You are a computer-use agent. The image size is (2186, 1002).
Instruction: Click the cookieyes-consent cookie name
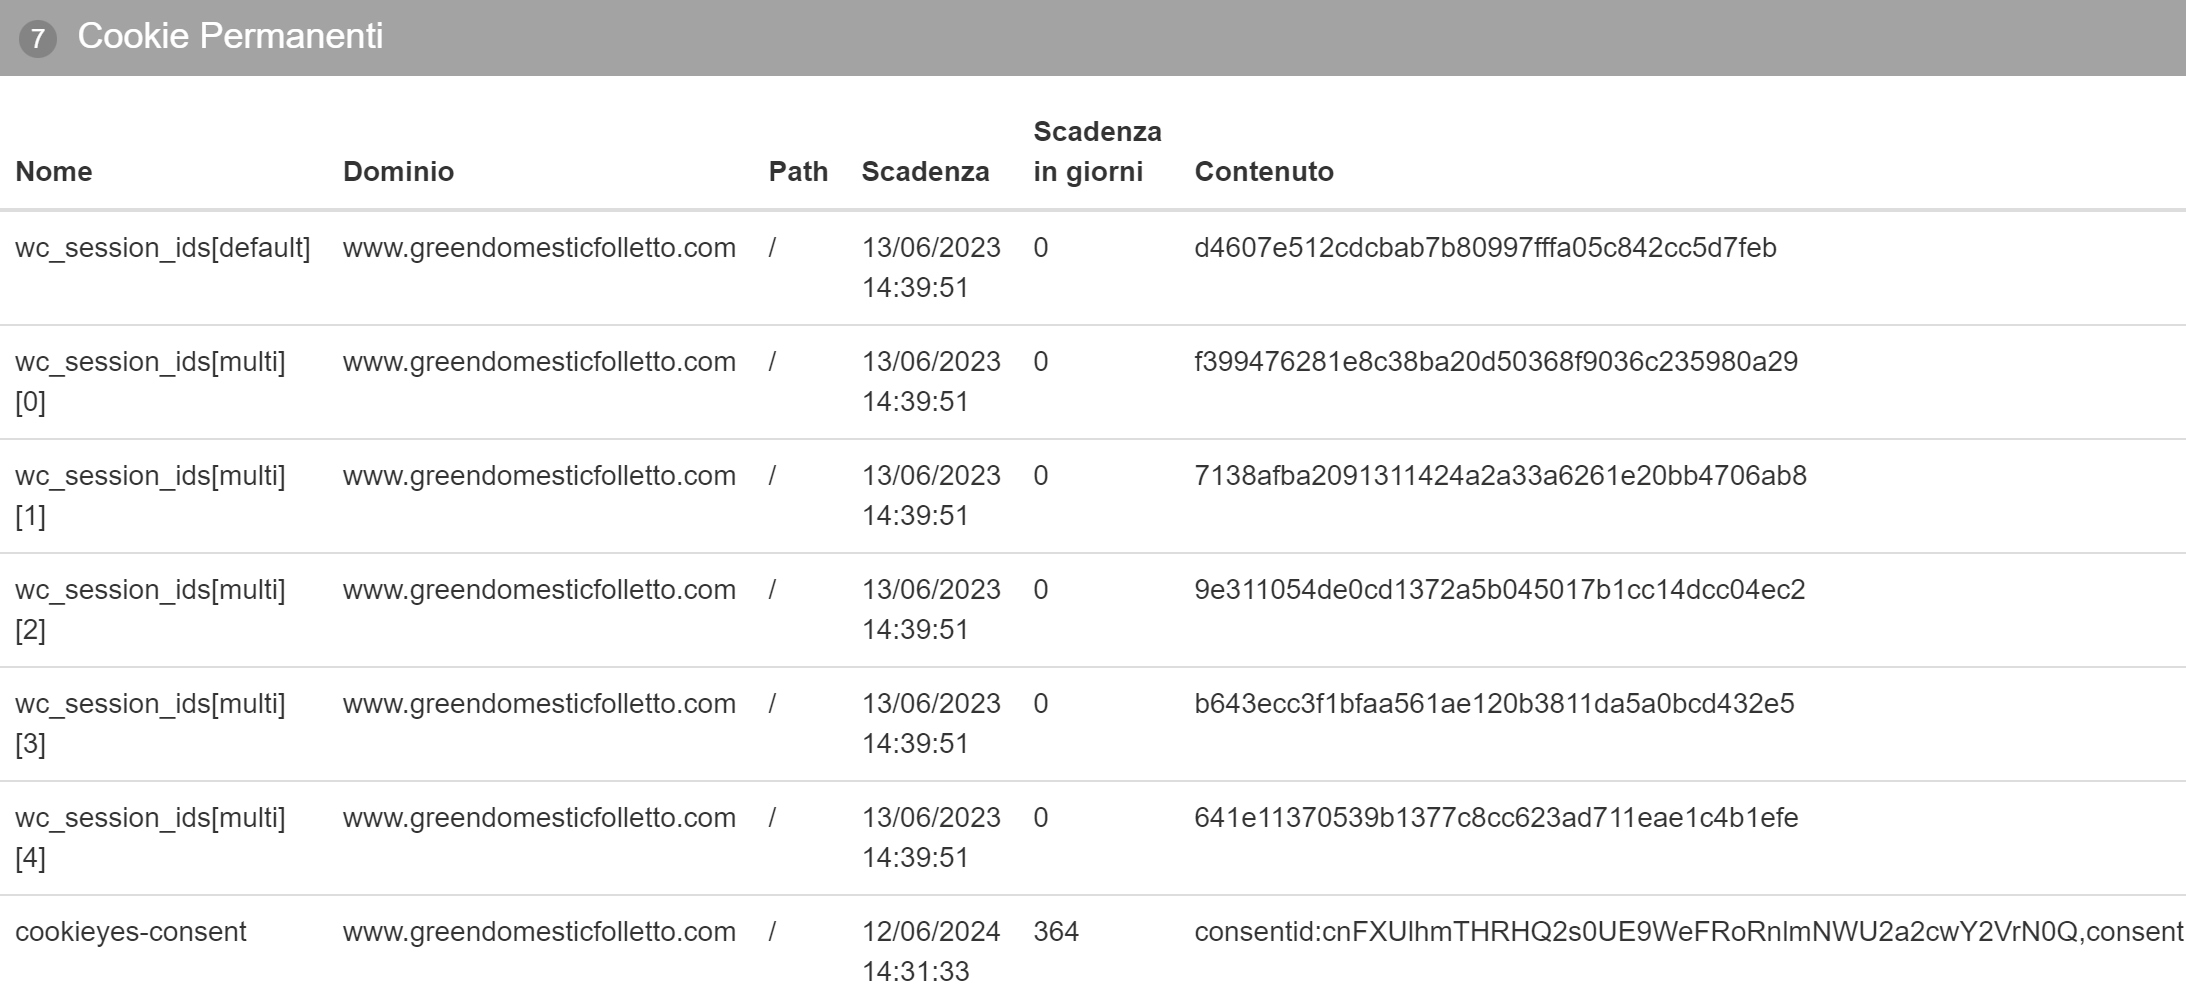click(x=131, y=932)
